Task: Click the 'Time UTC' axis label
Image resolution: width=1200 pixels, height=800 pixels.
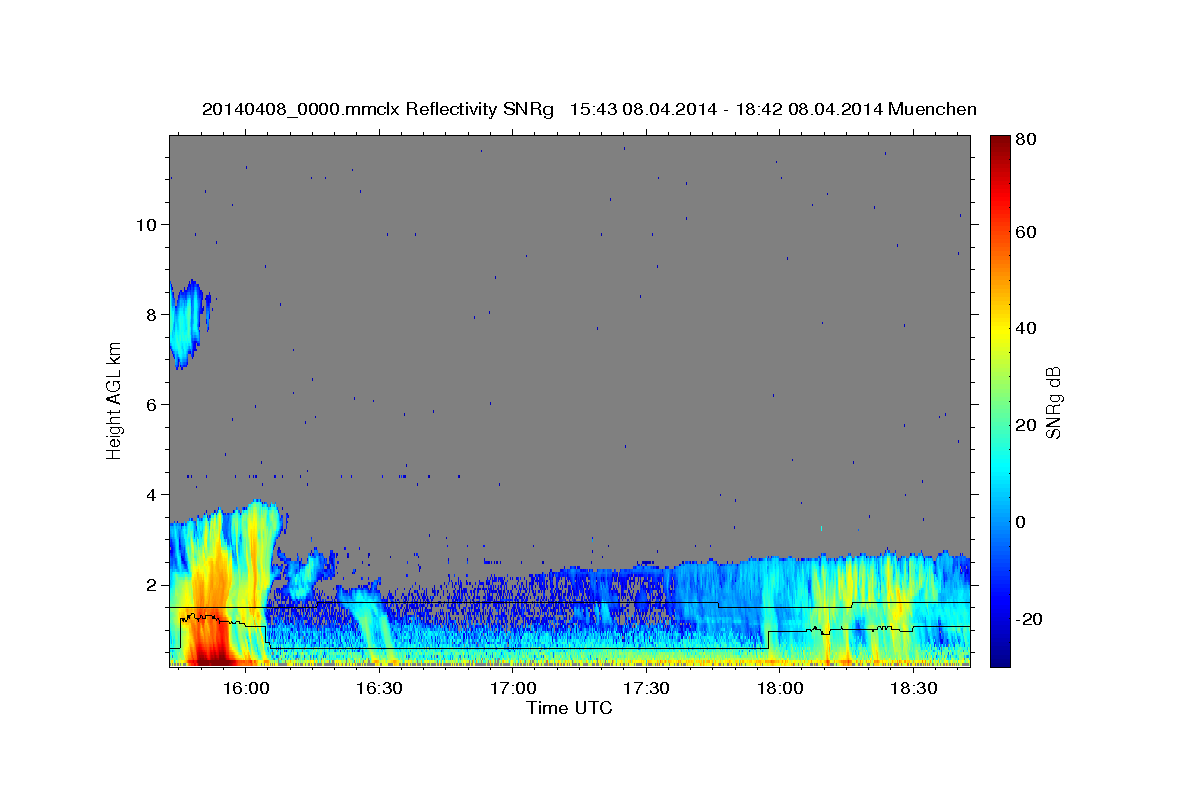Action: [x=569, y=708]
